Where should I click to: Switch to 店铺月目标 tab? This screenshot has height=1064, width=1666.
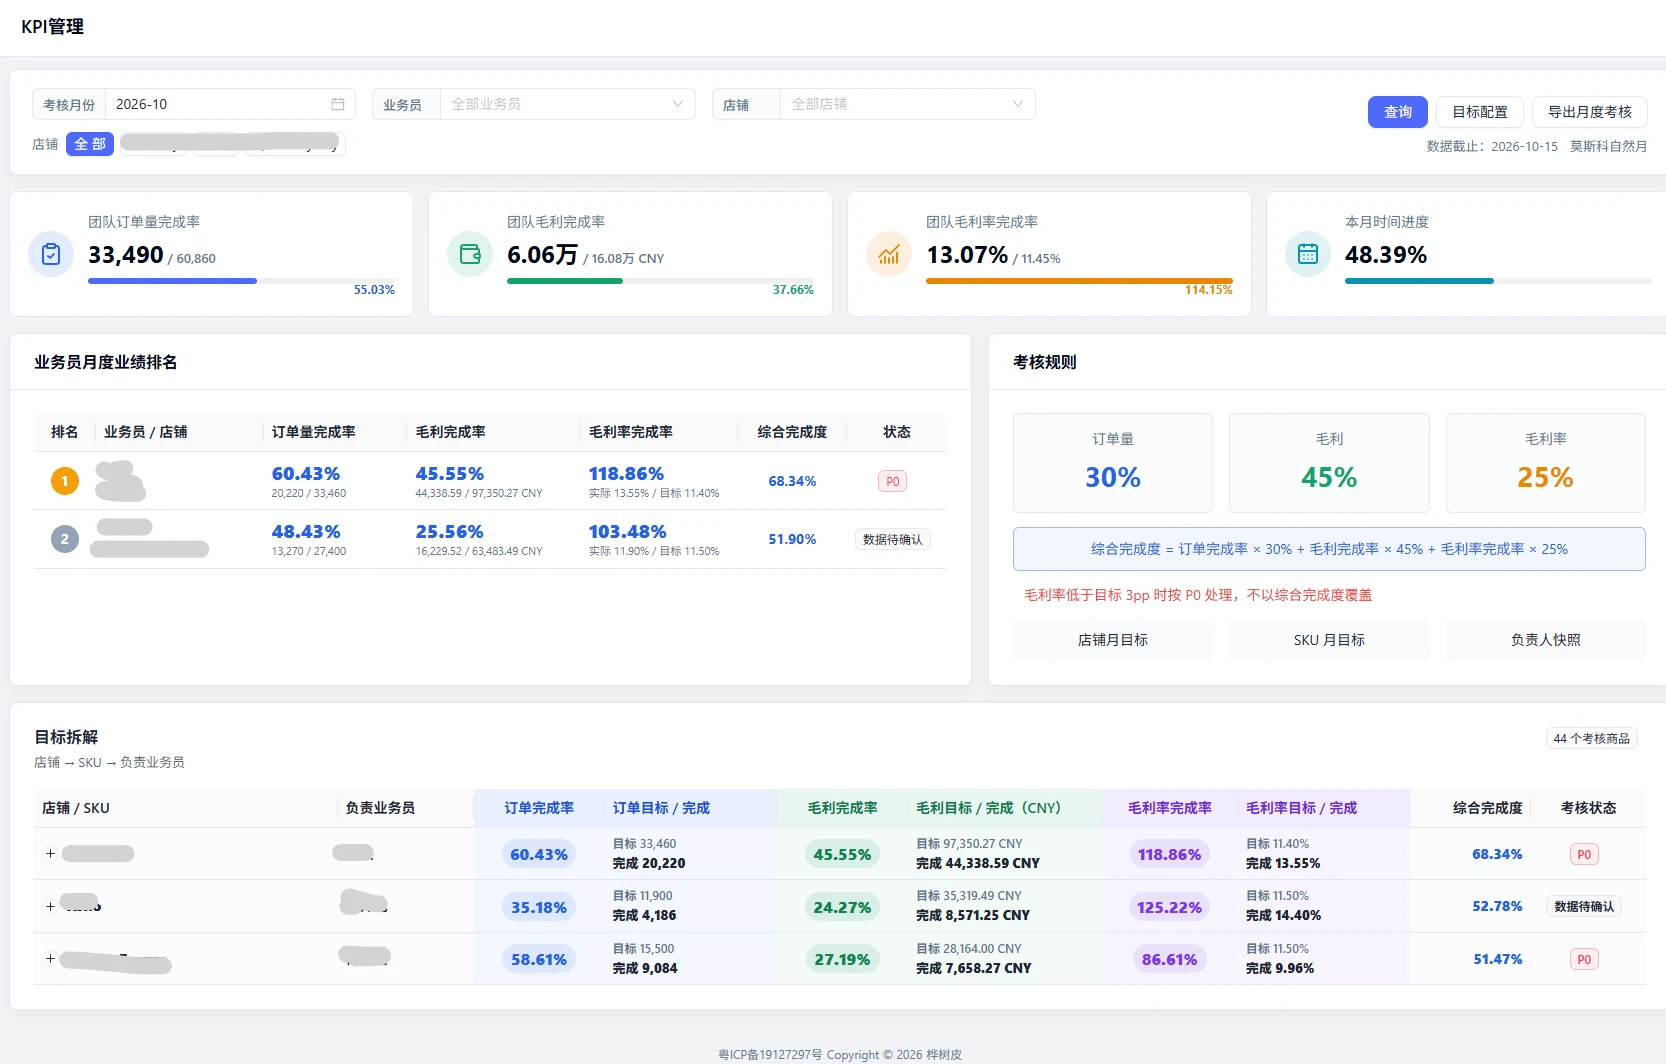tap(1113, 640)
